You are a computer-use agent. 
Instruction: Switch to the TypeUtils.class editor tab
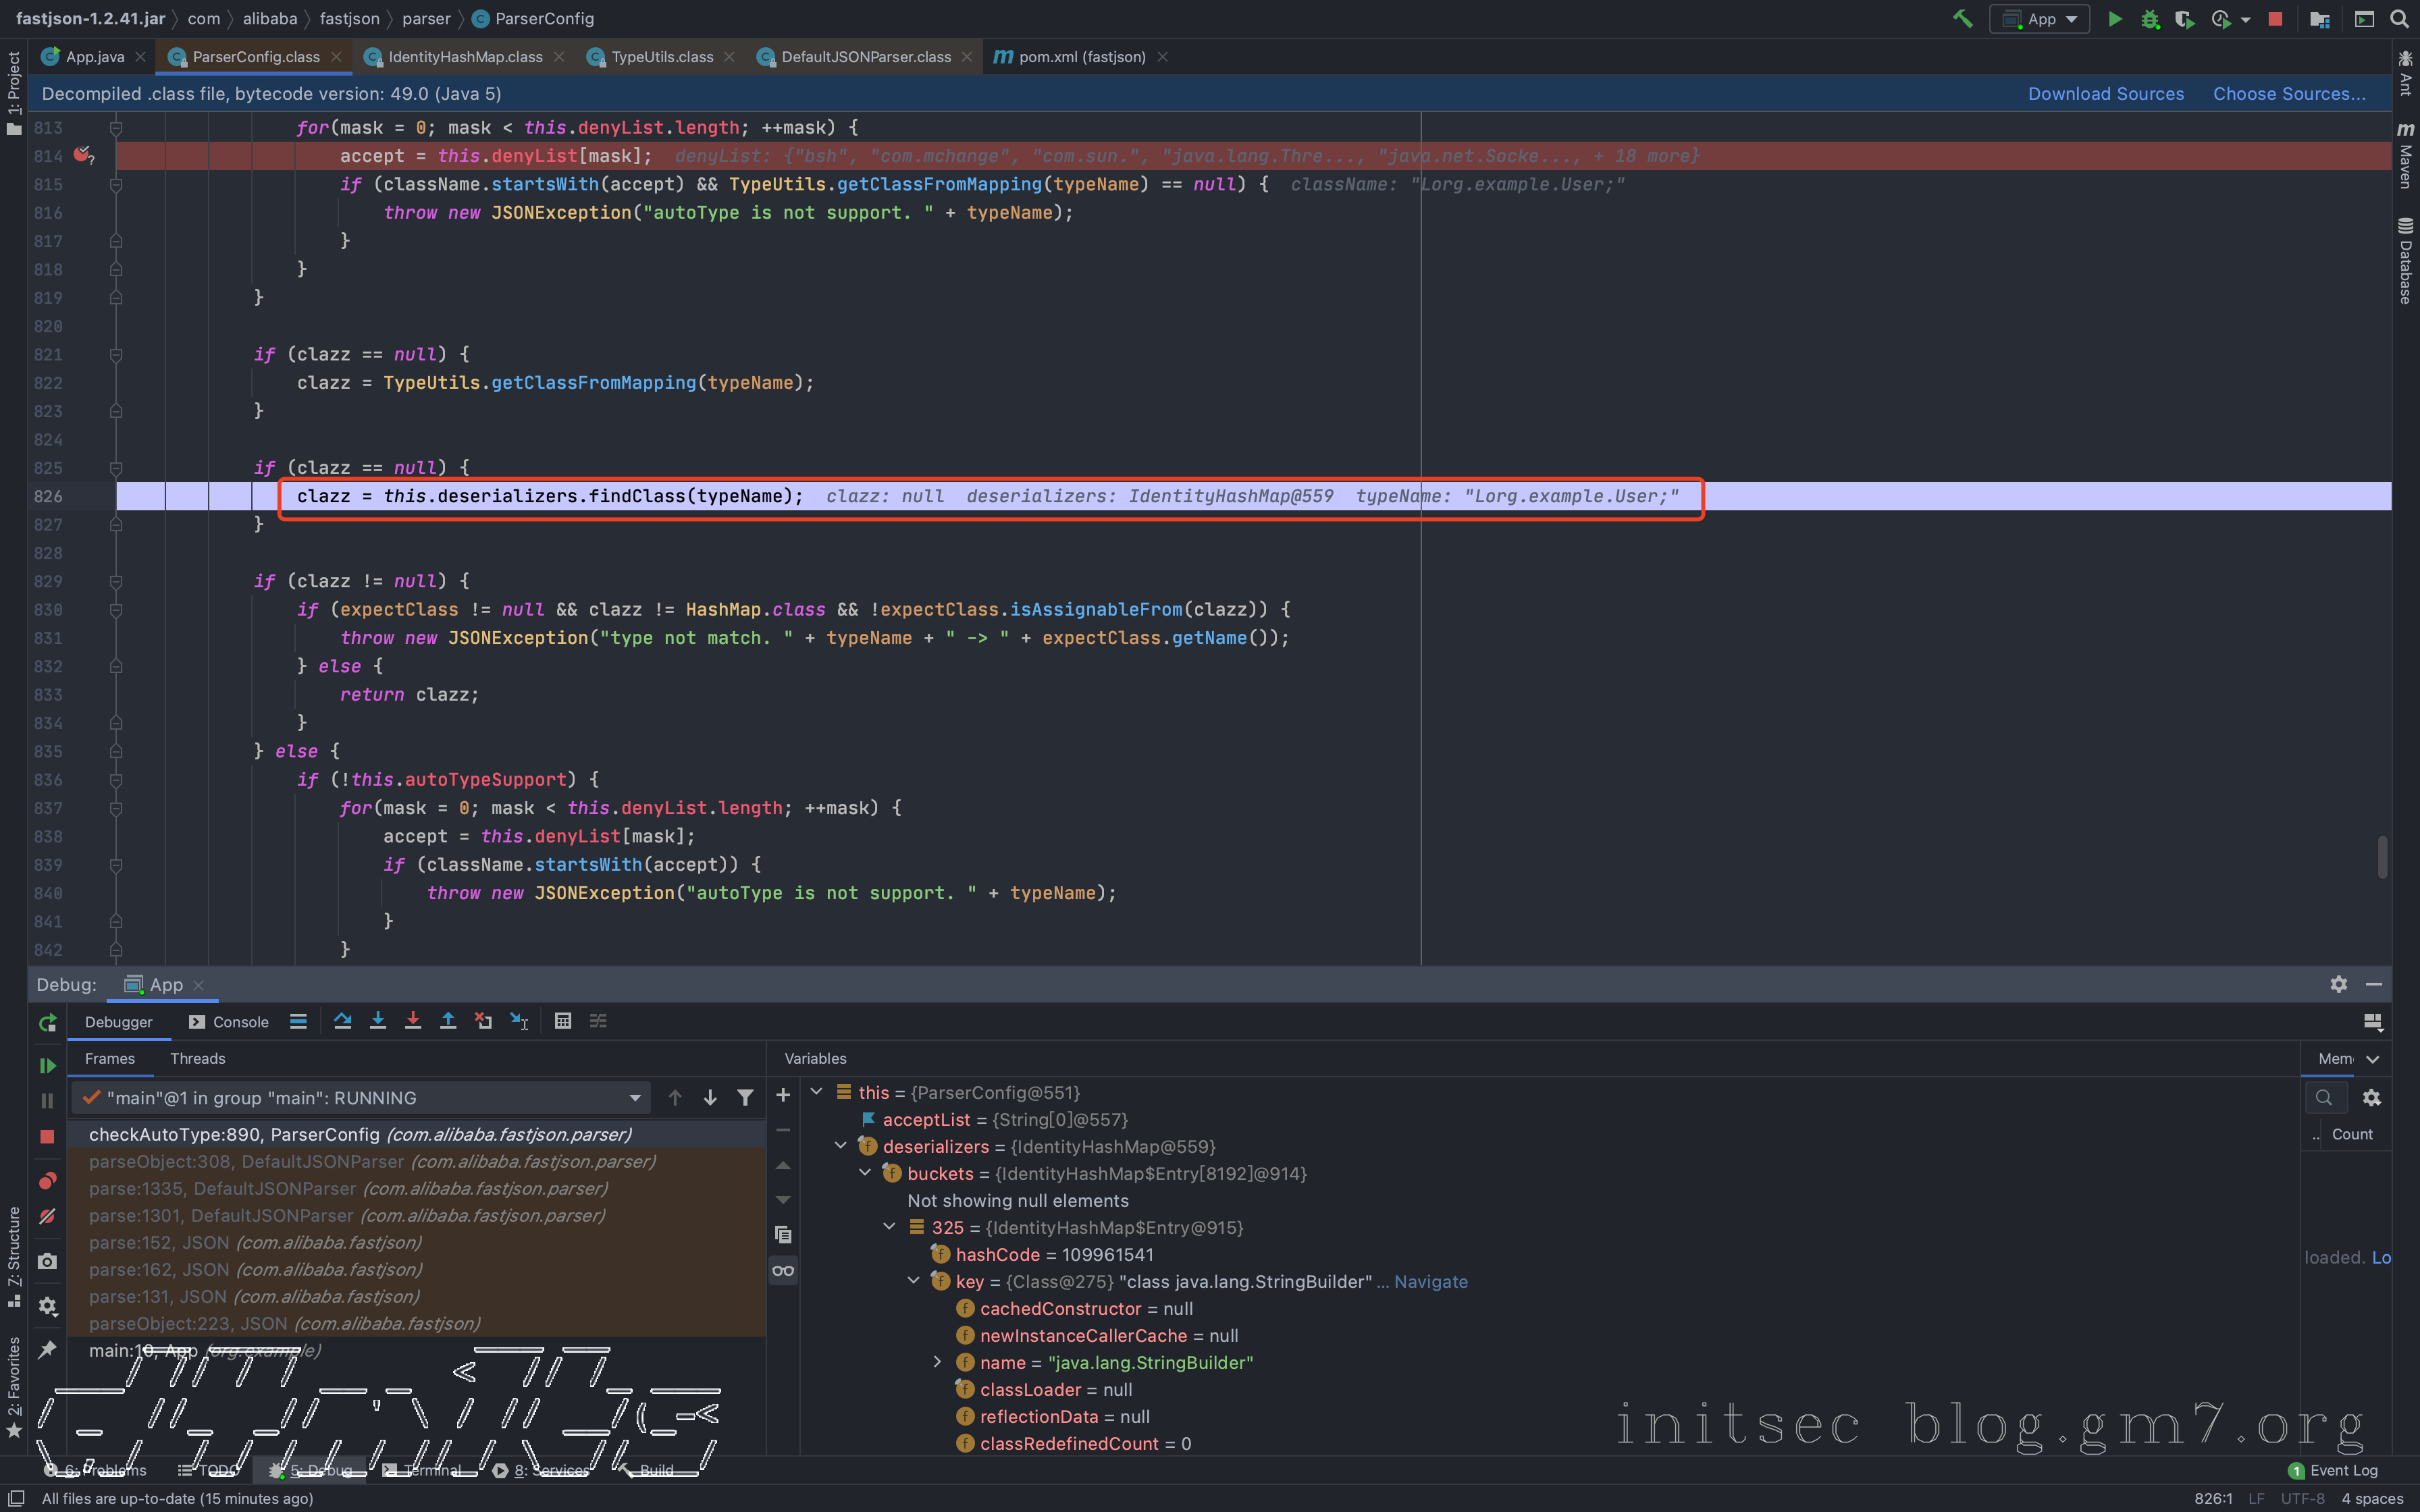click(662, 57)
